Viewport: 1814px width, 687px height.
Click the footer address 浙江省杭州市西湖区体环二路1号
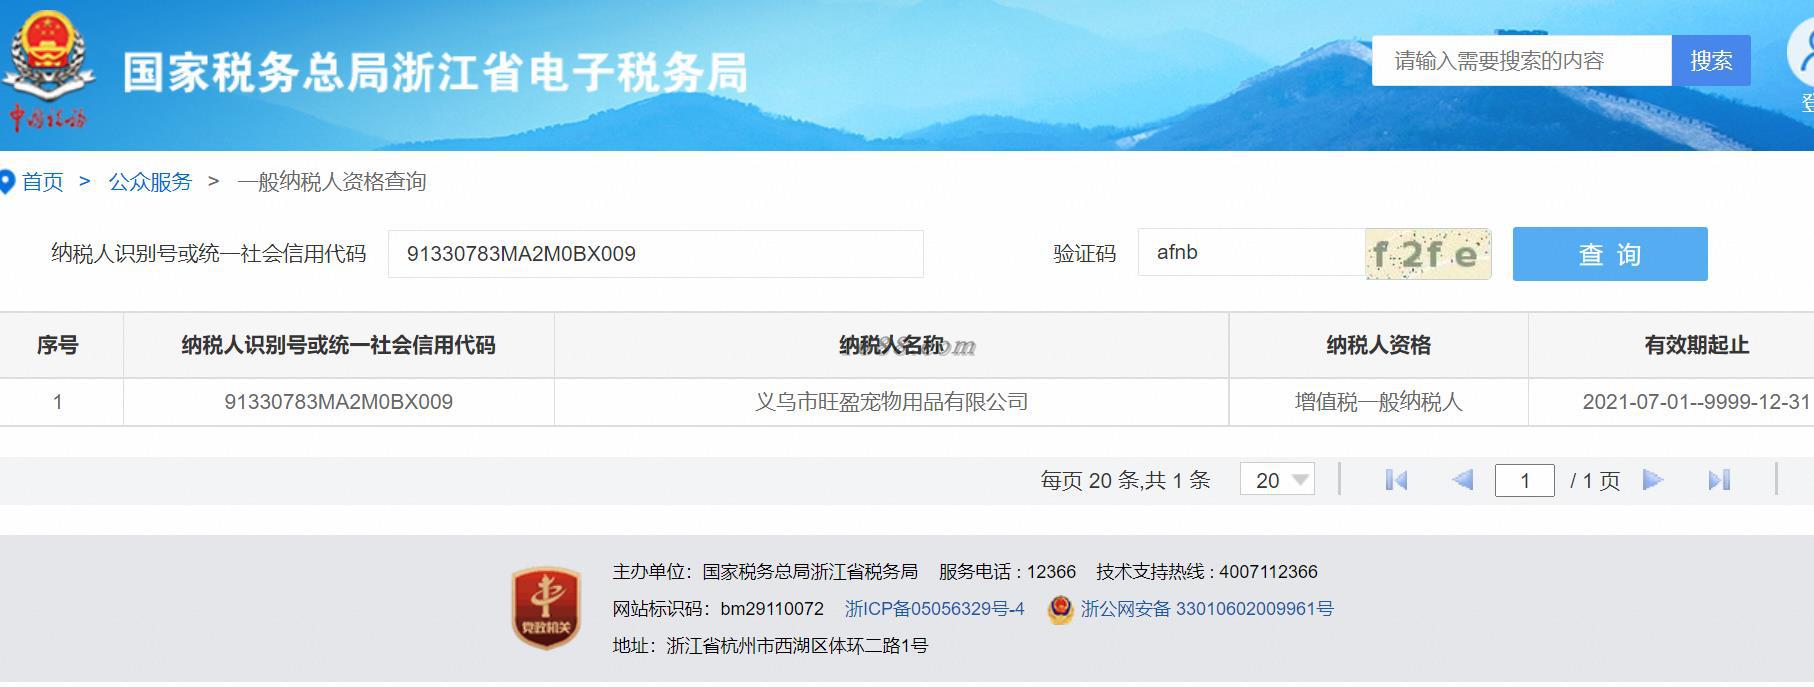click(797, 646)
